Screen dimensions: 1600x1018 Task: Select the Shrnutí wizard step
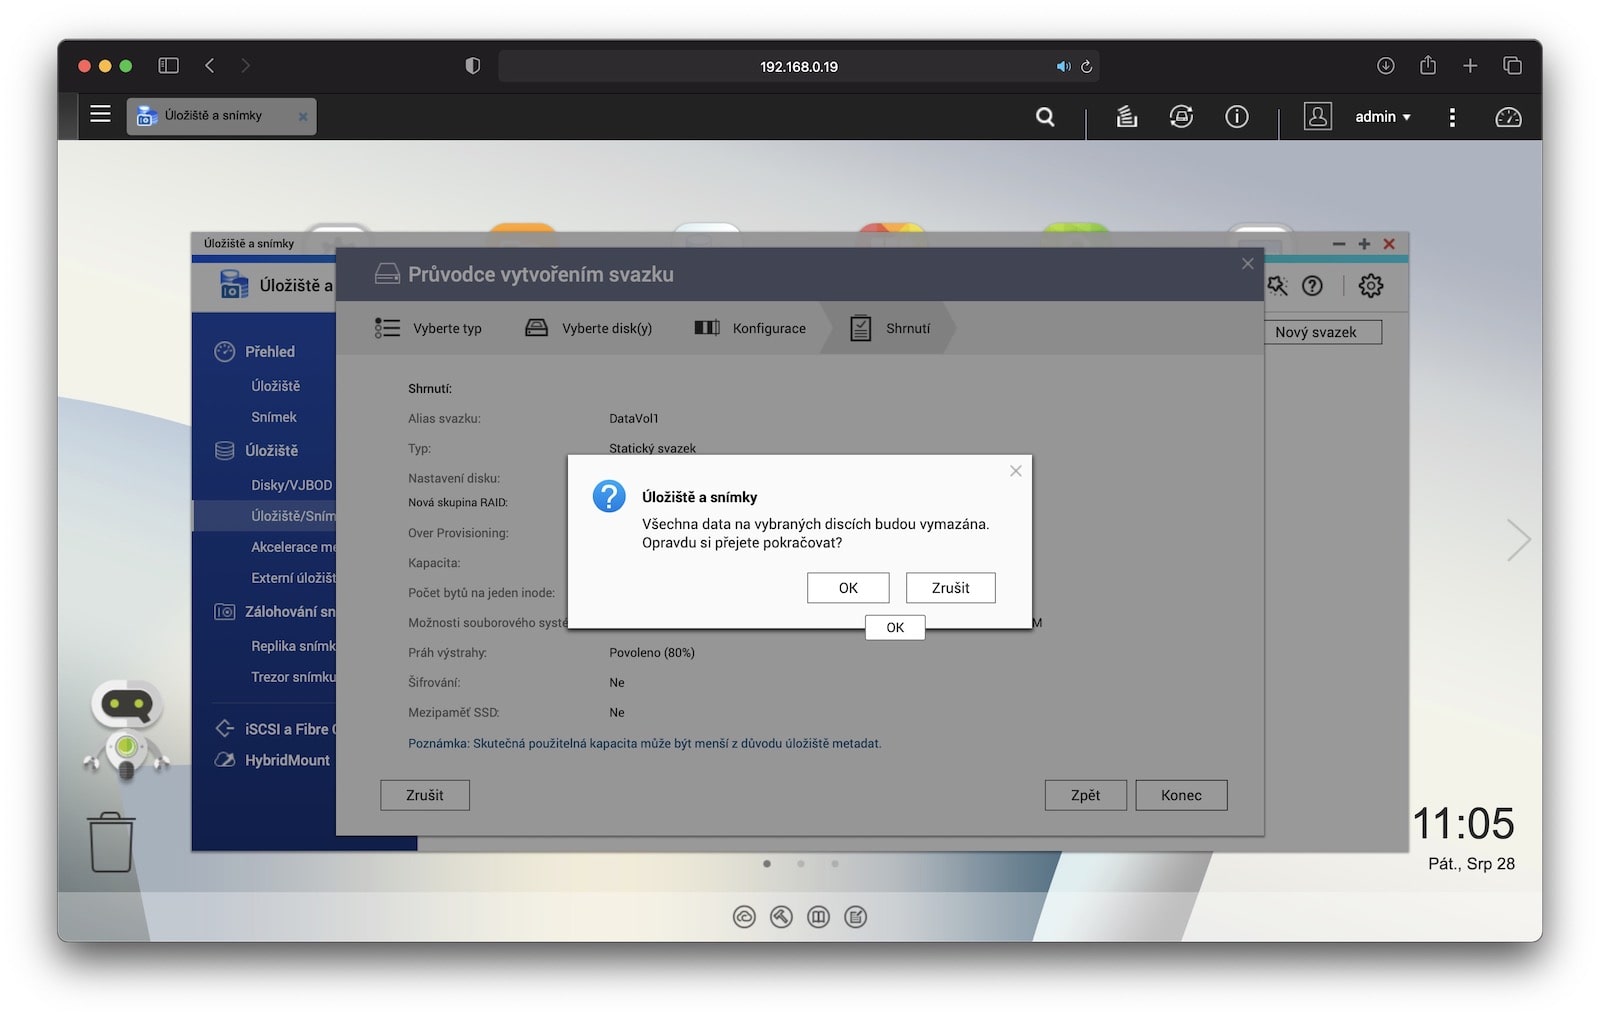(890, 328)
